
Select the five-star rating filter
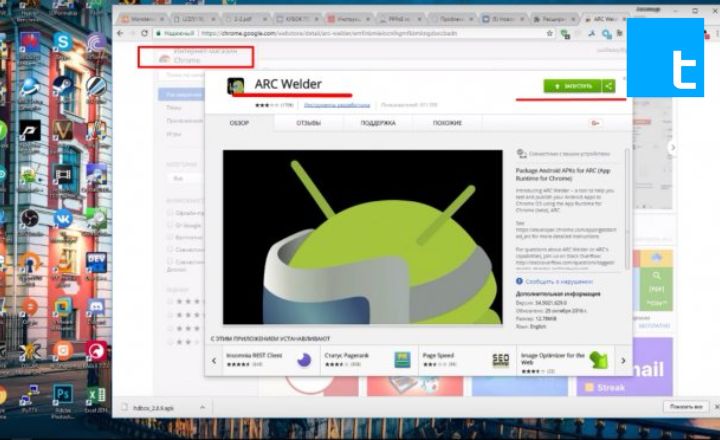tap(186, 301)
